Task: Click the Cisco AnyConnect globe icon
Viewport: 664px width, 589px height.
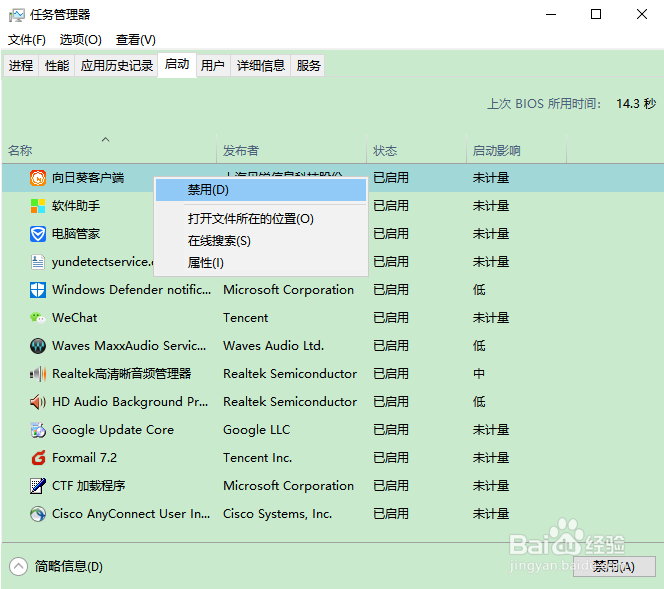Action: pyautogui.click(x=38, y=514)
